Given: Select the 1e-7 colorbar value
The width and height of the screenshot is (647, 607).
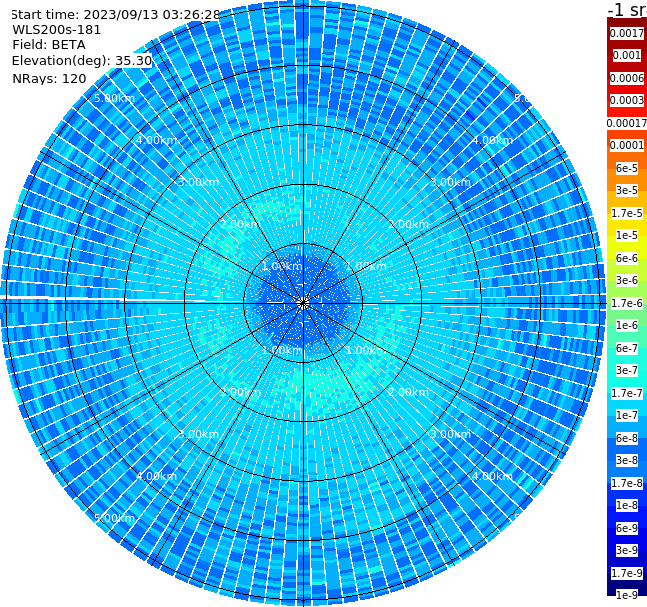Looking at the screenshot, I should [627, 415].
